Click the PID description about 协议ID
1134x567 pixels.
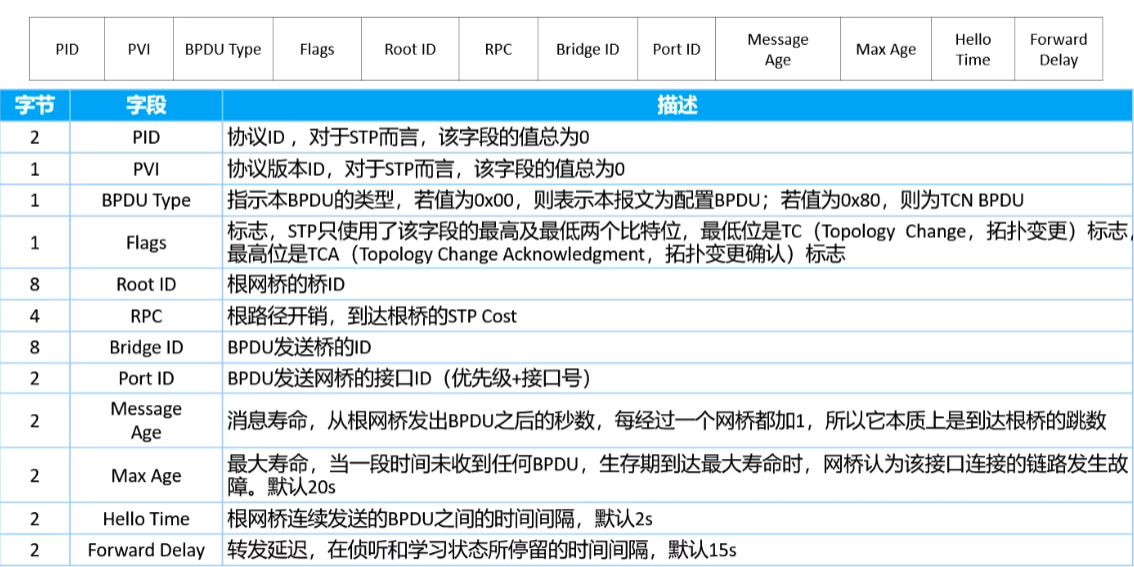point(678,137)
